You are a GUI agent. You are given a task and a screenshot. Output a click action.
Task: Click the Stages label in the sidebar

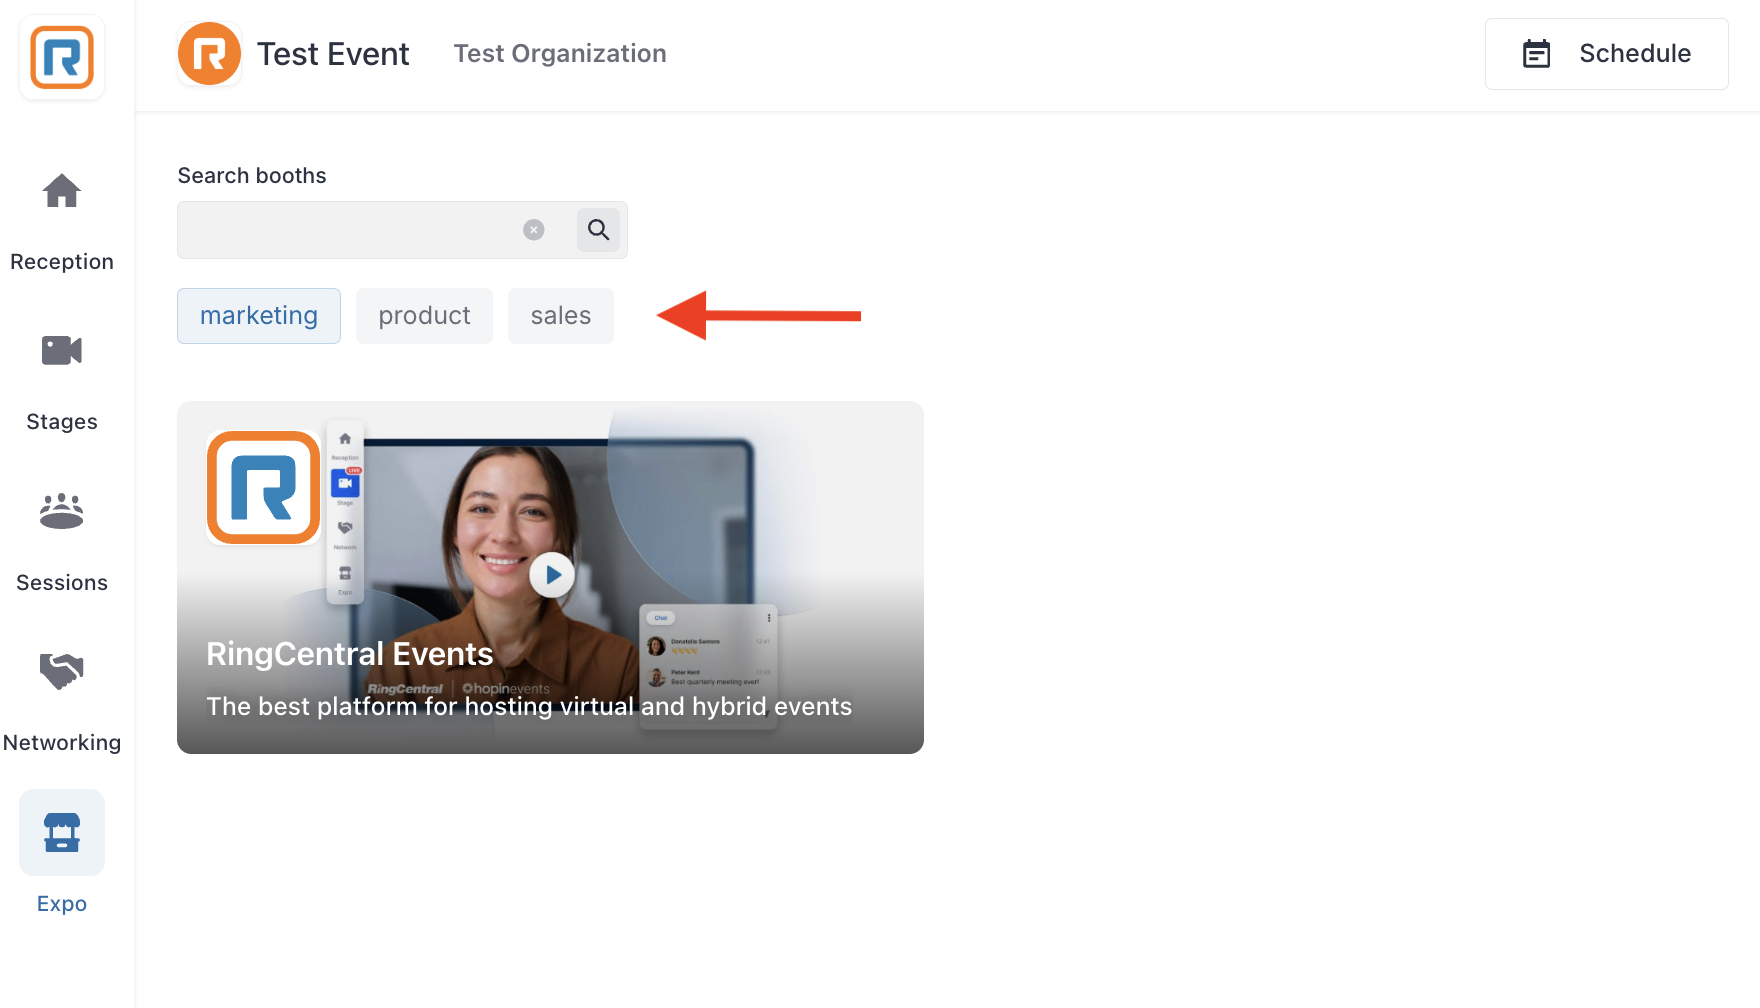(x=62, y=422)
